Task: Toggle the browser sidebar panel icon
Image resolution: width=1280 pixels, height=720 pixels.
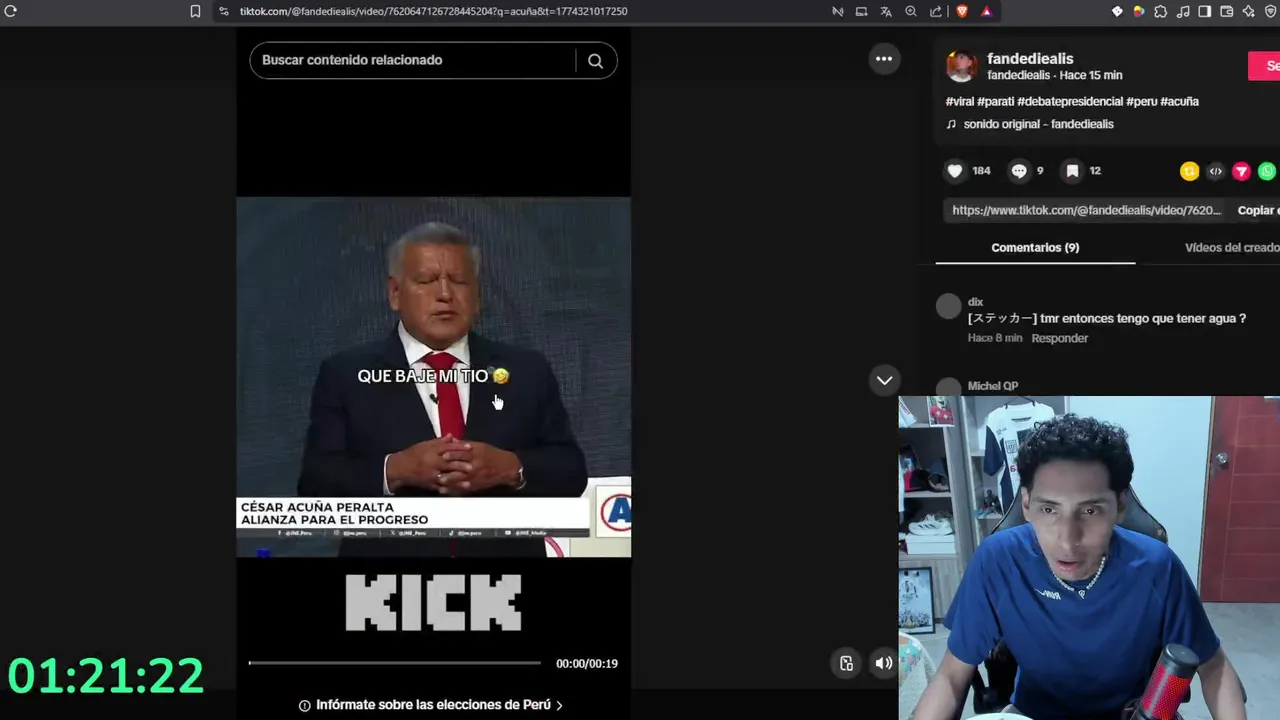Action: point(1204,11)
